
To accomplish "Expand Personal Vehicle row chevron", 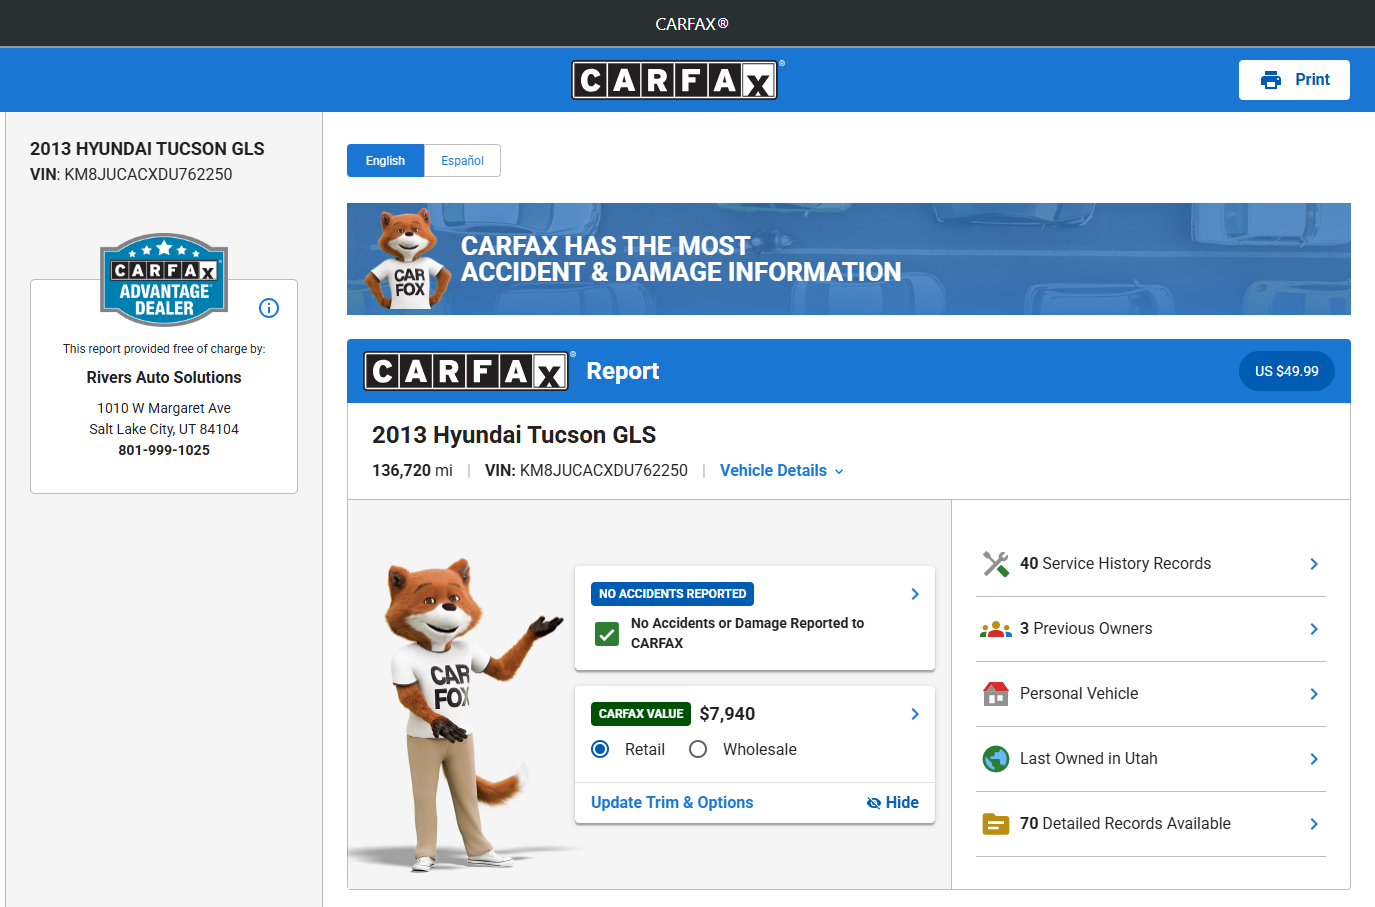I will [1314, 694].
